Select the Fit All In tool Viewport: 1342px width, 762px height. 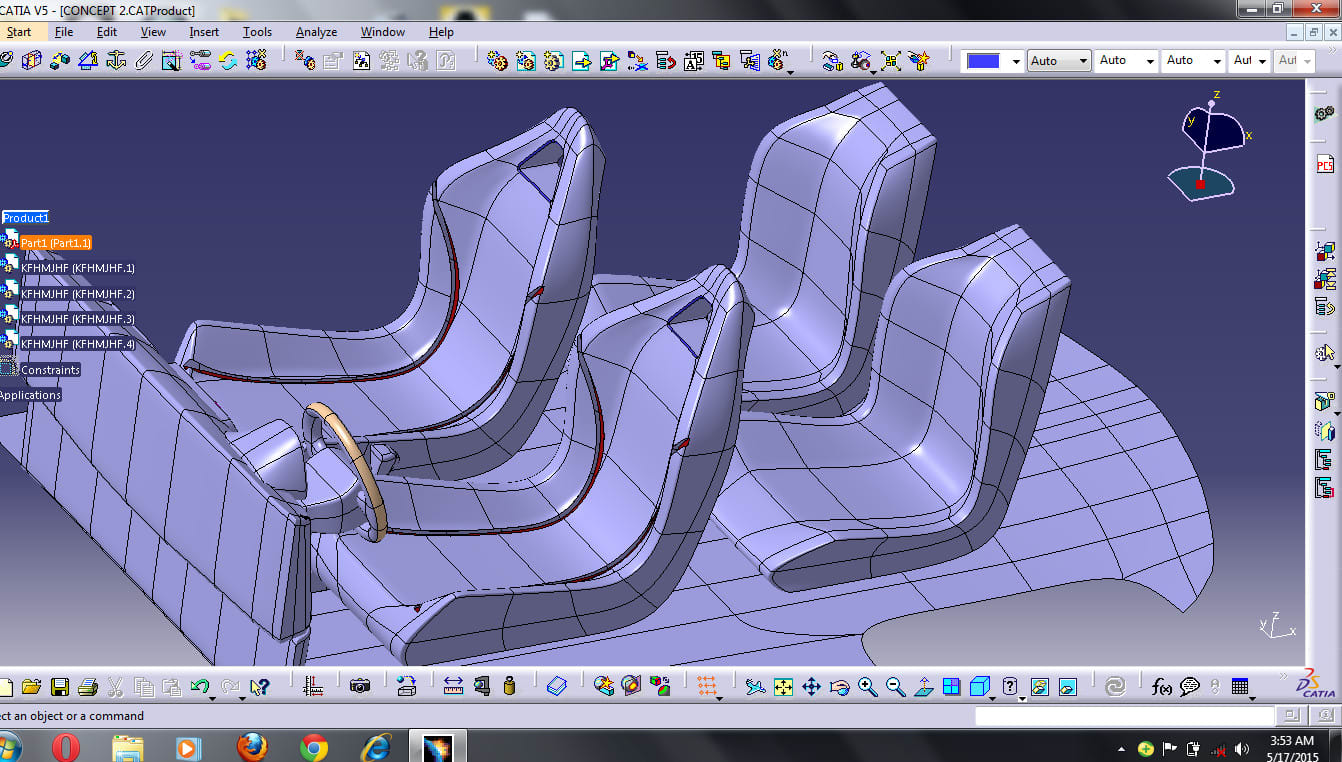[x=781, y=686]
